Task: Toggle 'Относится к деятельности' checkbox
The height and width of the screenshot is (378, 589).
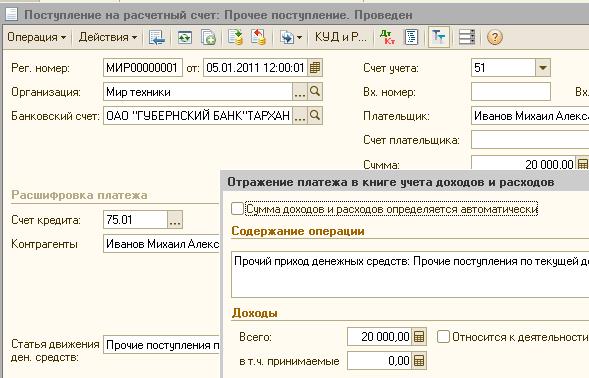Action: tap(443, 337)
